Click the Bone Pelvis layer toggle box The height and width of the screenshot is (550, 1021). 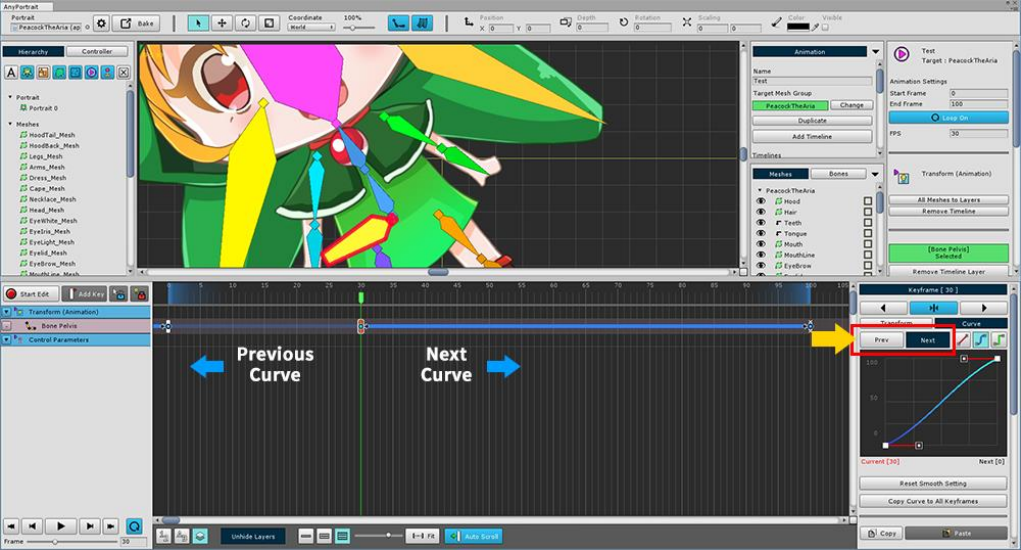[x=7, y=325]
